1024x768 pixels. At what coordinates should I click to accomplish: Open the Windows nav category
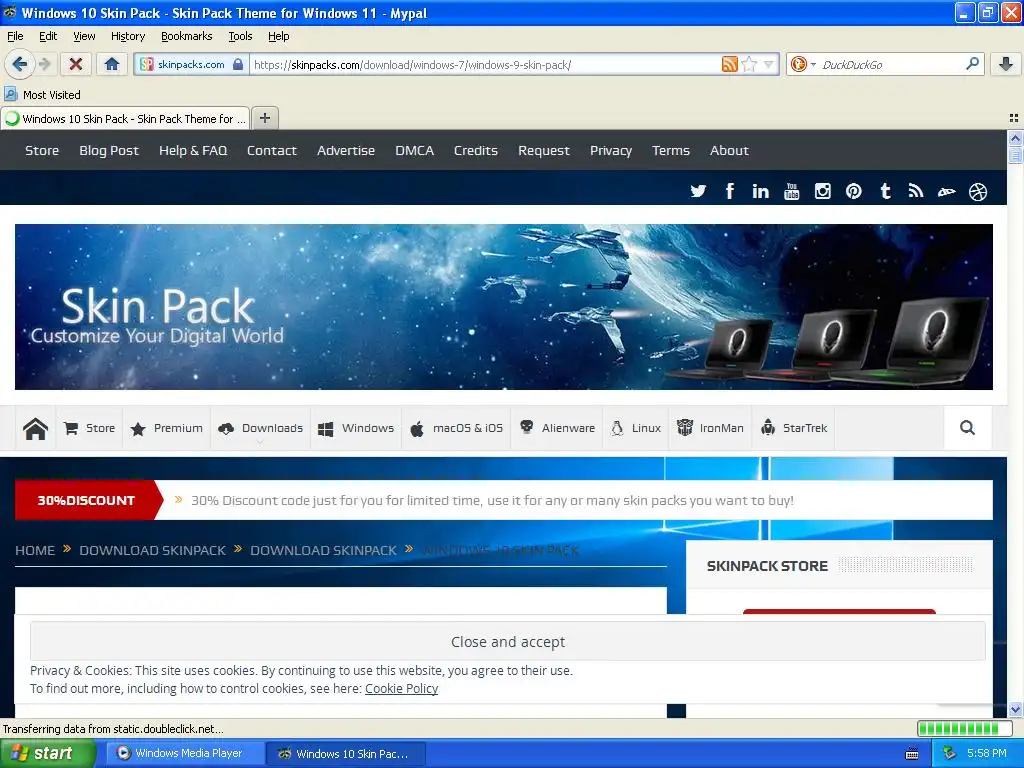[356, 428]
